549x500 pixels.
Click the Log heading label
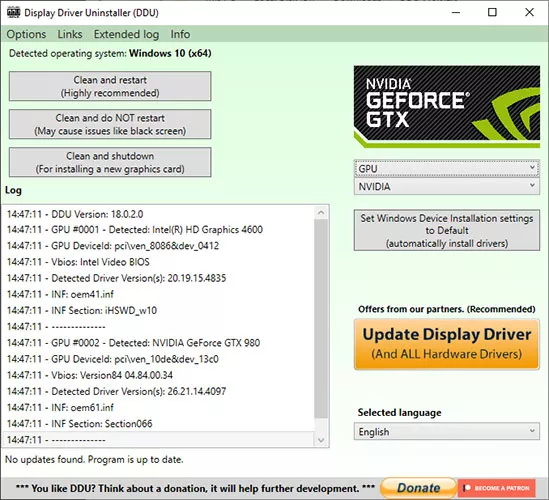[13, 190]
